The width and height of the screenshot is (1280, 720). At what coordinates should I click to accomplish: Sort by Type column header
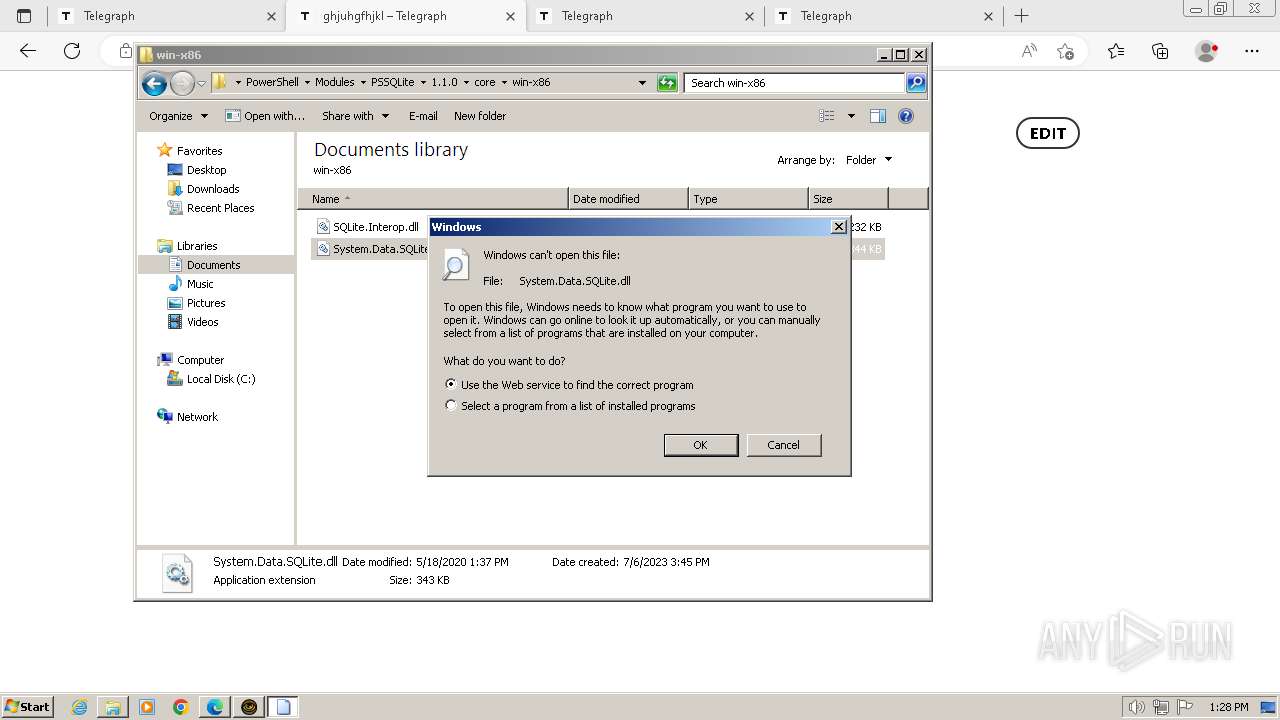click(748, 199)
